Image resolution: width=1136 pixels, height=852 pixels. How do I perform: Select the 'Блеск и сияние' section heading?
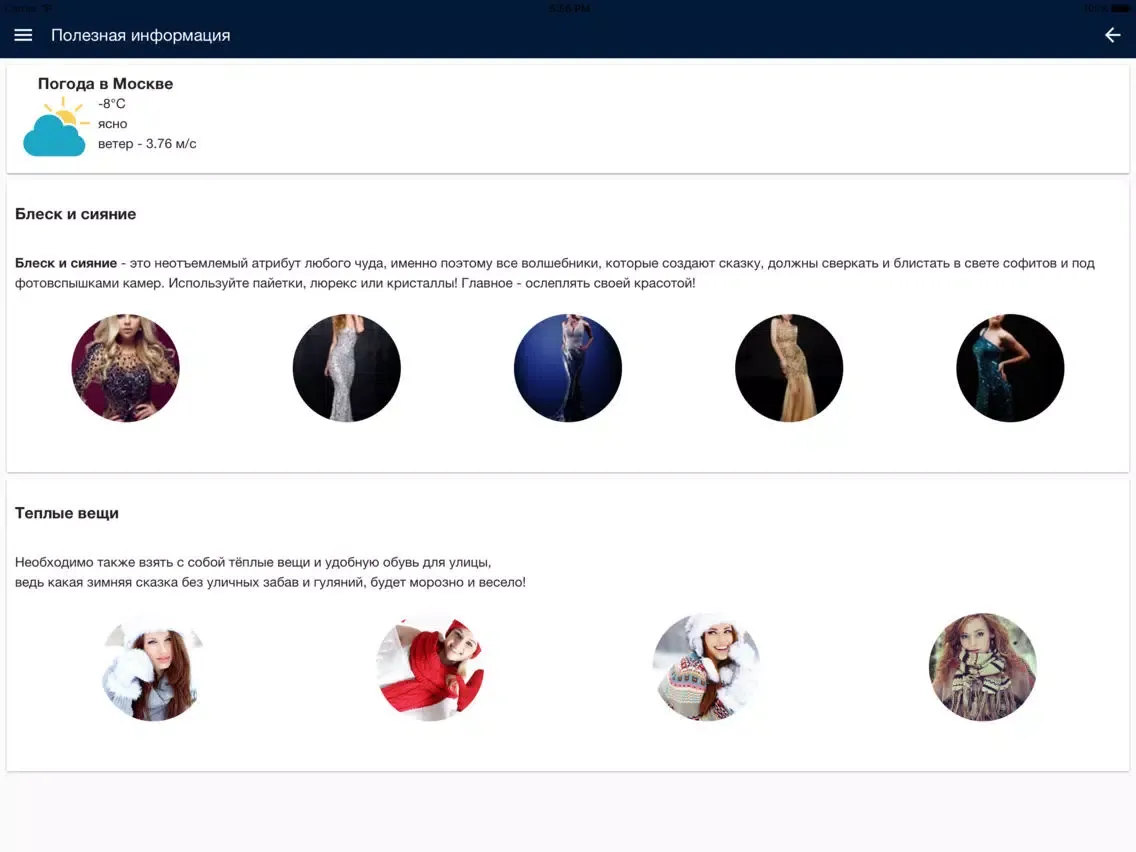click(75, 214)
